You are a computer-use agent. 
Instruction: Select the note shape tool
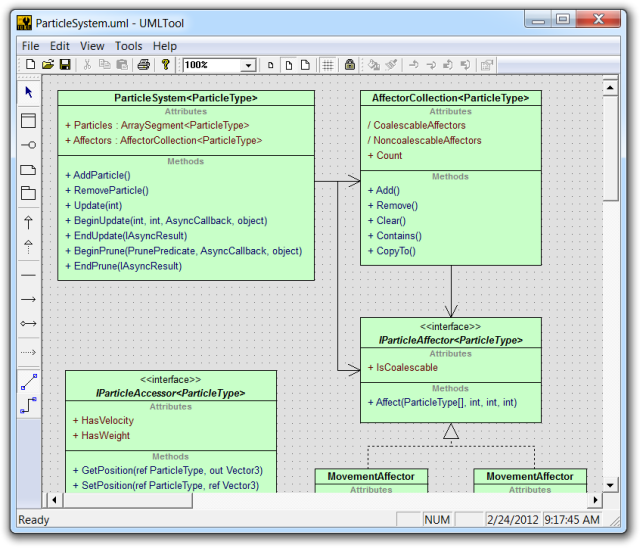[x=29, y=170]
